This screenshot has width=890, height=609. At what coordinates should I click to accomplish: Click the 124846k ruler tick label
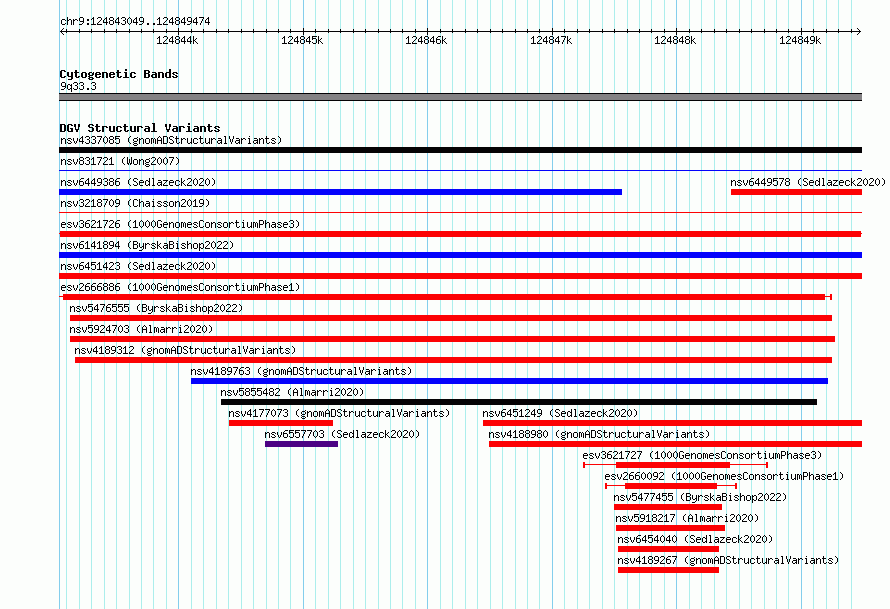click(426, 40)
